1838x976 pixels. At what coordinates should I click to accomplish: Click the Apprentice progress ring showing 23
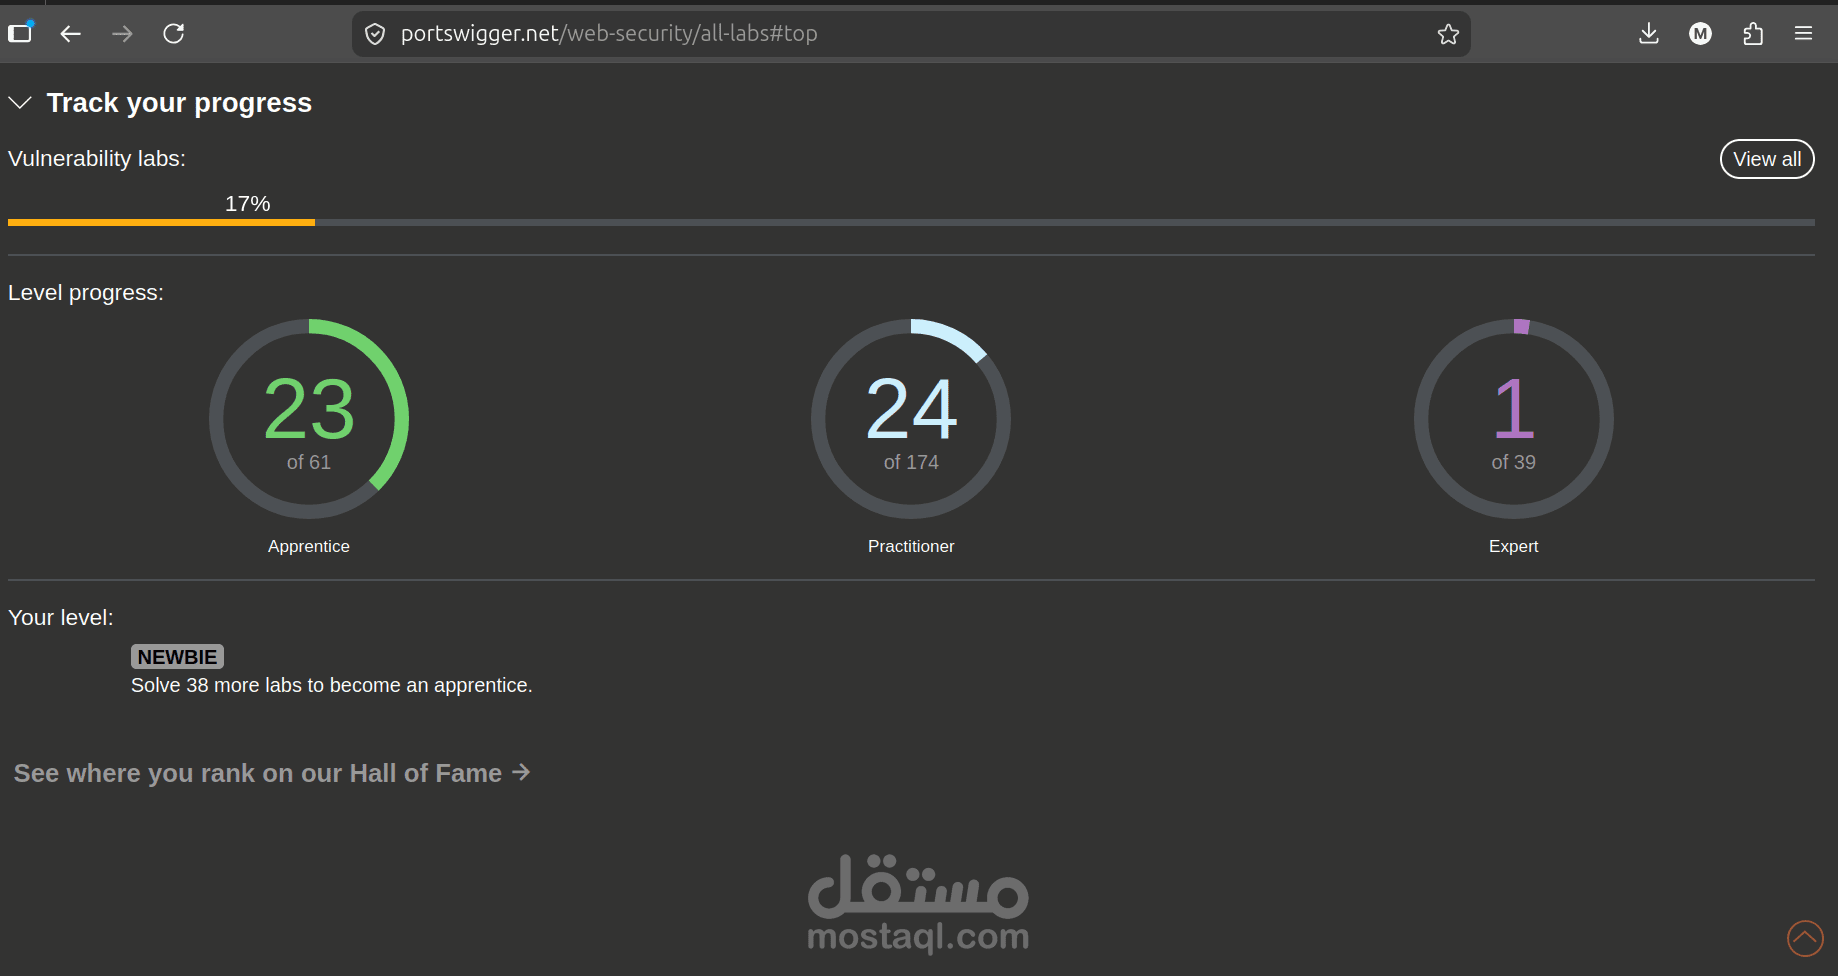(309, 419)
